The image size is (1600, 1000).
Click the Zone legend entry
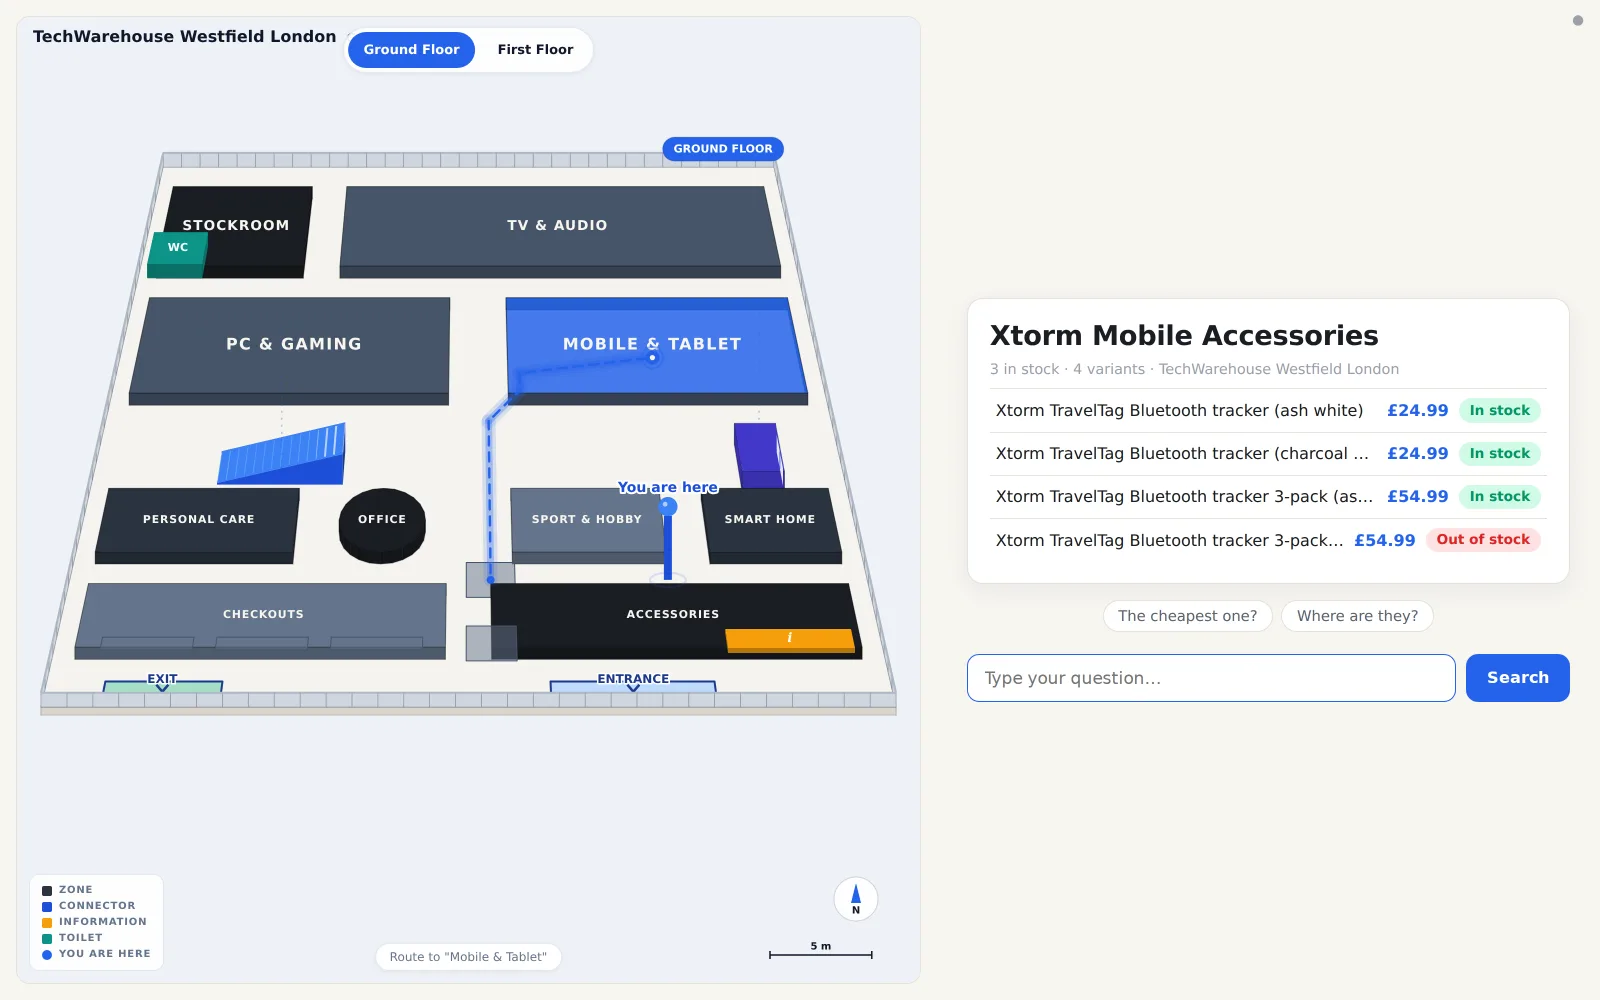click(68, 890)
